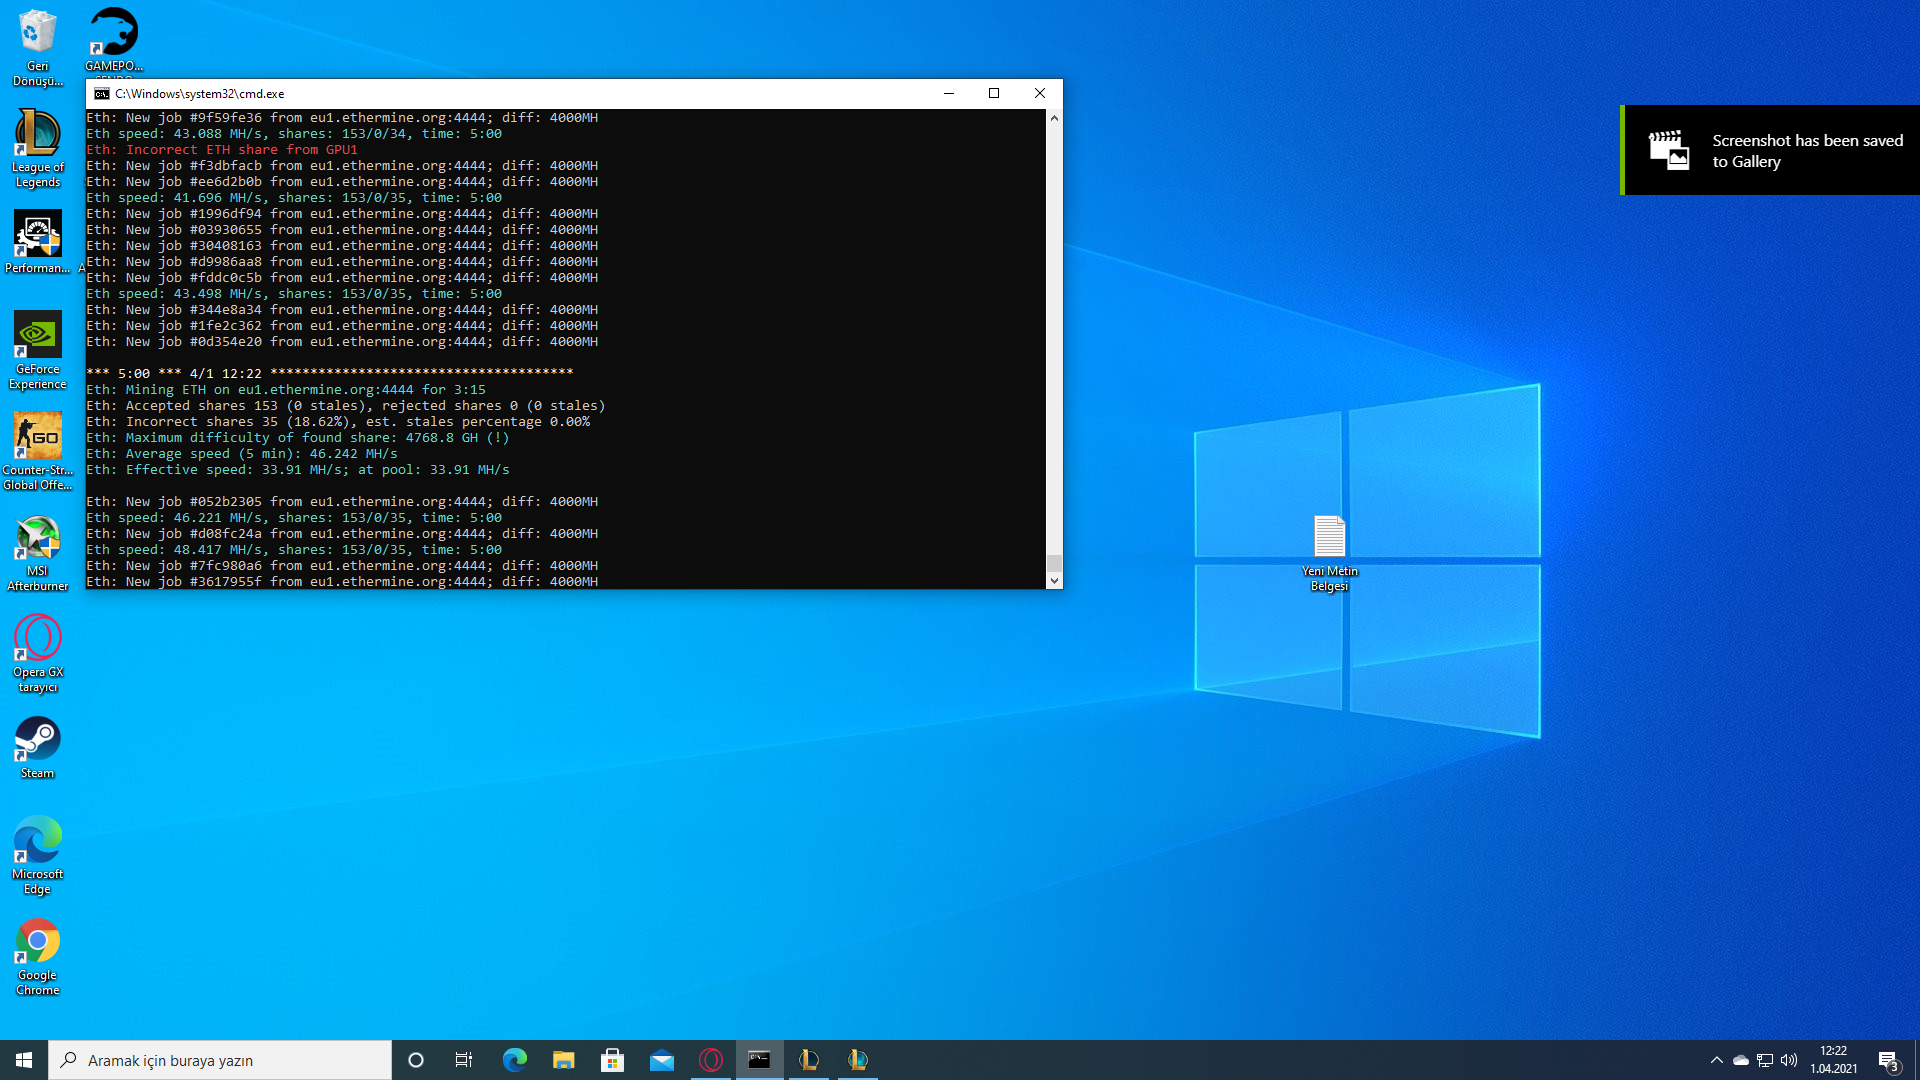1920x1080 pixels.
Task: Click the Opera GX taskbar icon
Action: [711, 1060]
